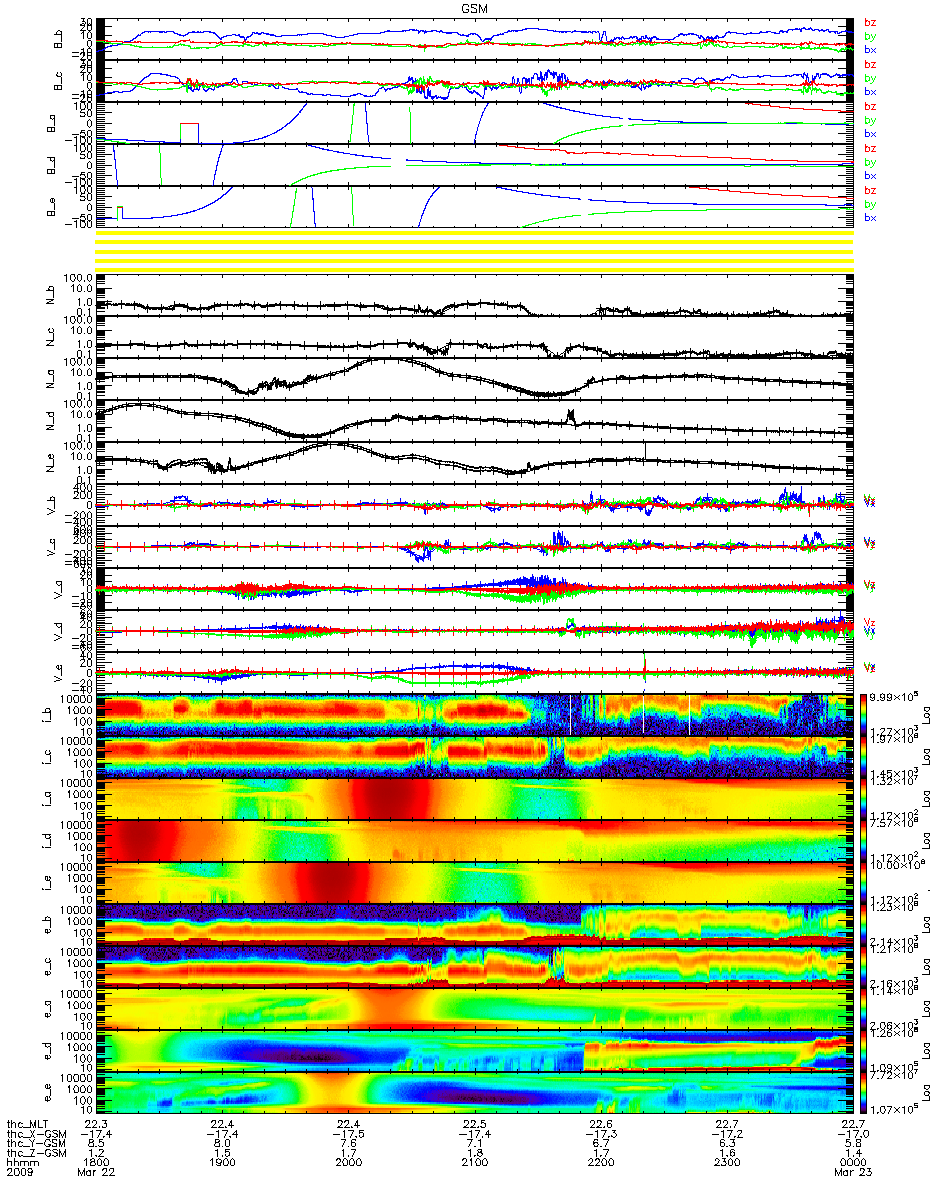Select the "thc_X-GSM" row label
The image size is (930, 1200).
(x=35, y=1136)
